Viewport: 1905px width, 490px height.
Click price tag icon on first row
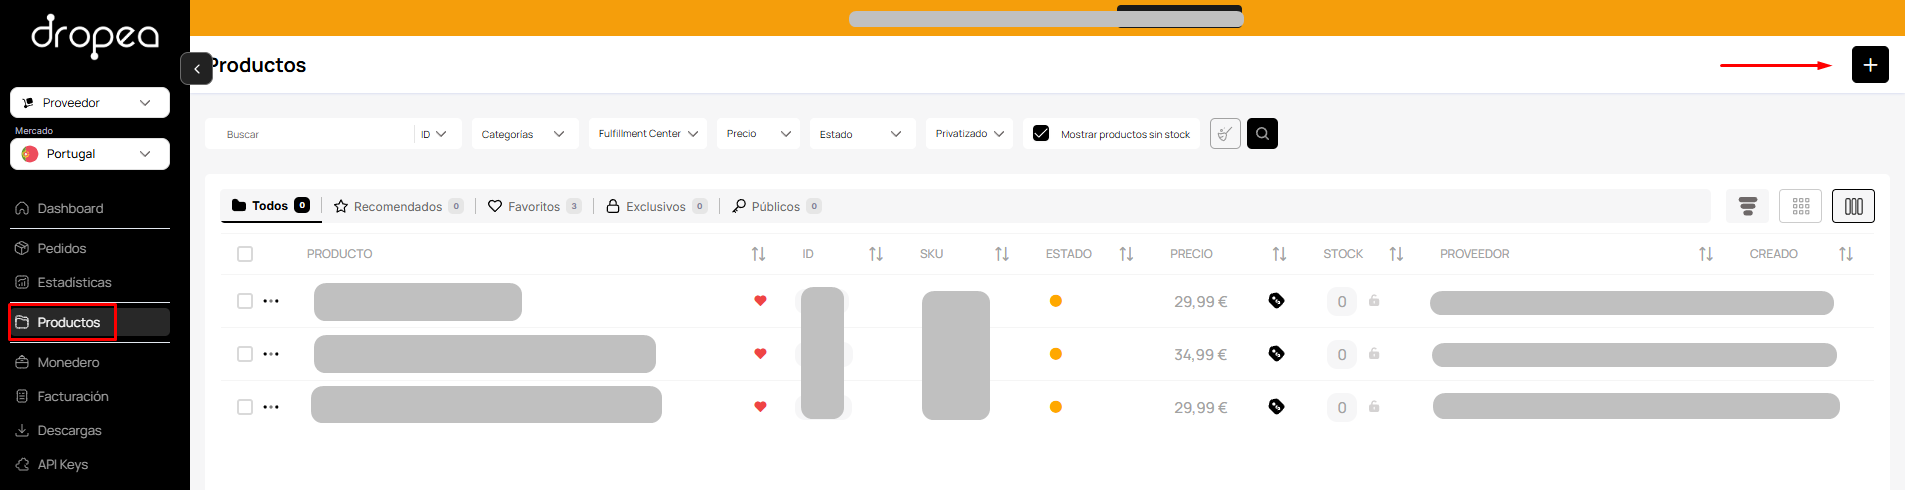pyautogui.click(x=1276, y=300)
